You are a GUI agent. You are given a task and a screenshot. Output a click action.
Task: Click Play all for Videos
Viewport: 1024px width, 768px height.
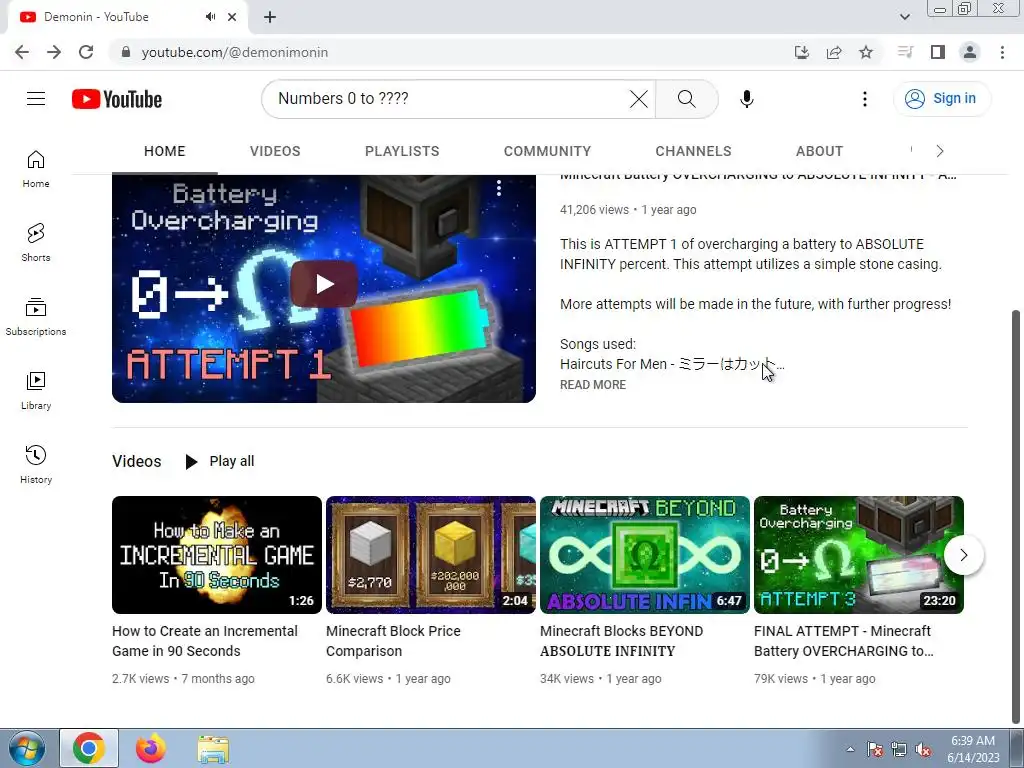(x=219, y=461)
